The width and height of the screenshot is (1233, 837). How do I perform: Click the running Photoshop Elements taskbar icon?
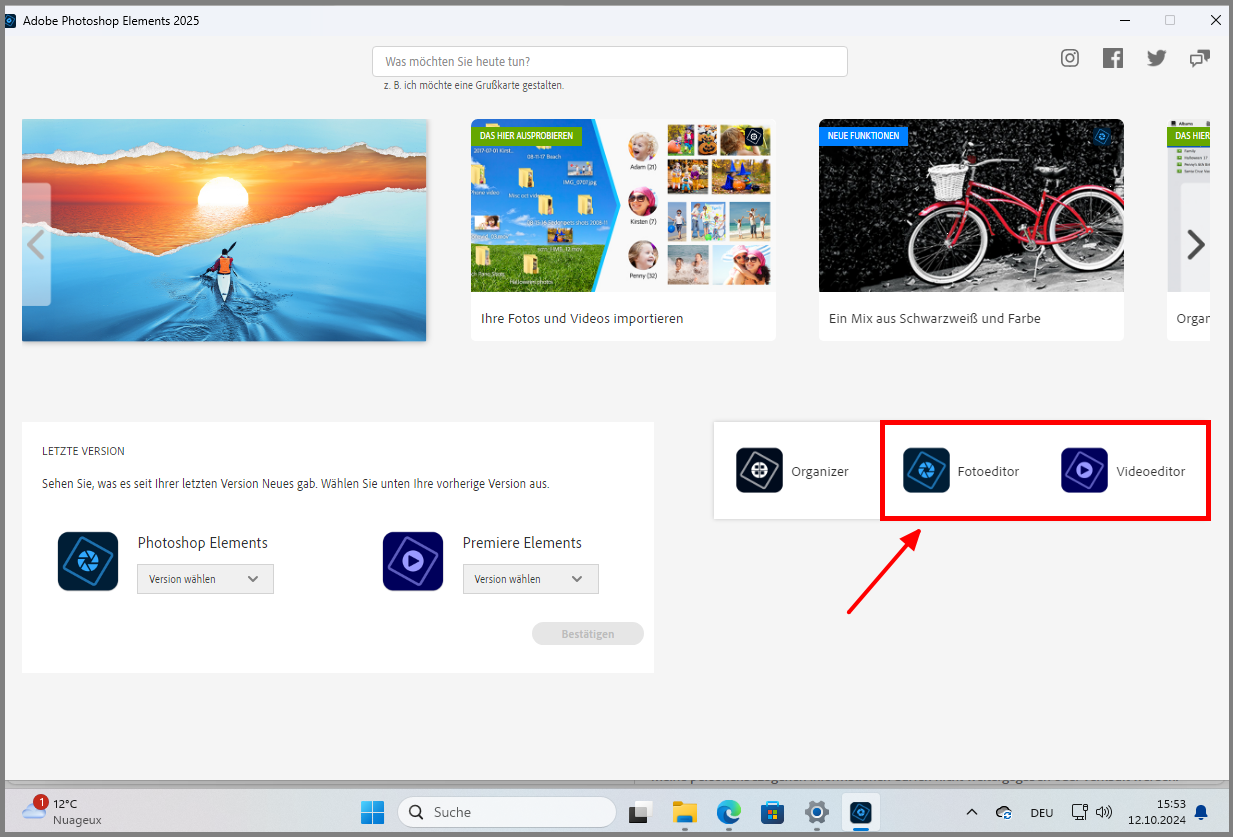[x=861, y=812]
